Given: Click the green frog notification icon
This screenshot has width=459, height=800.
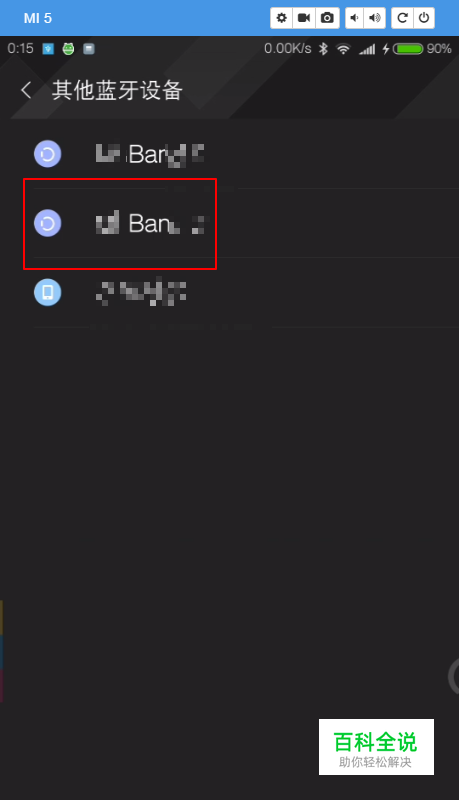Looking at the screenshot, I should [x=68, y=49].
